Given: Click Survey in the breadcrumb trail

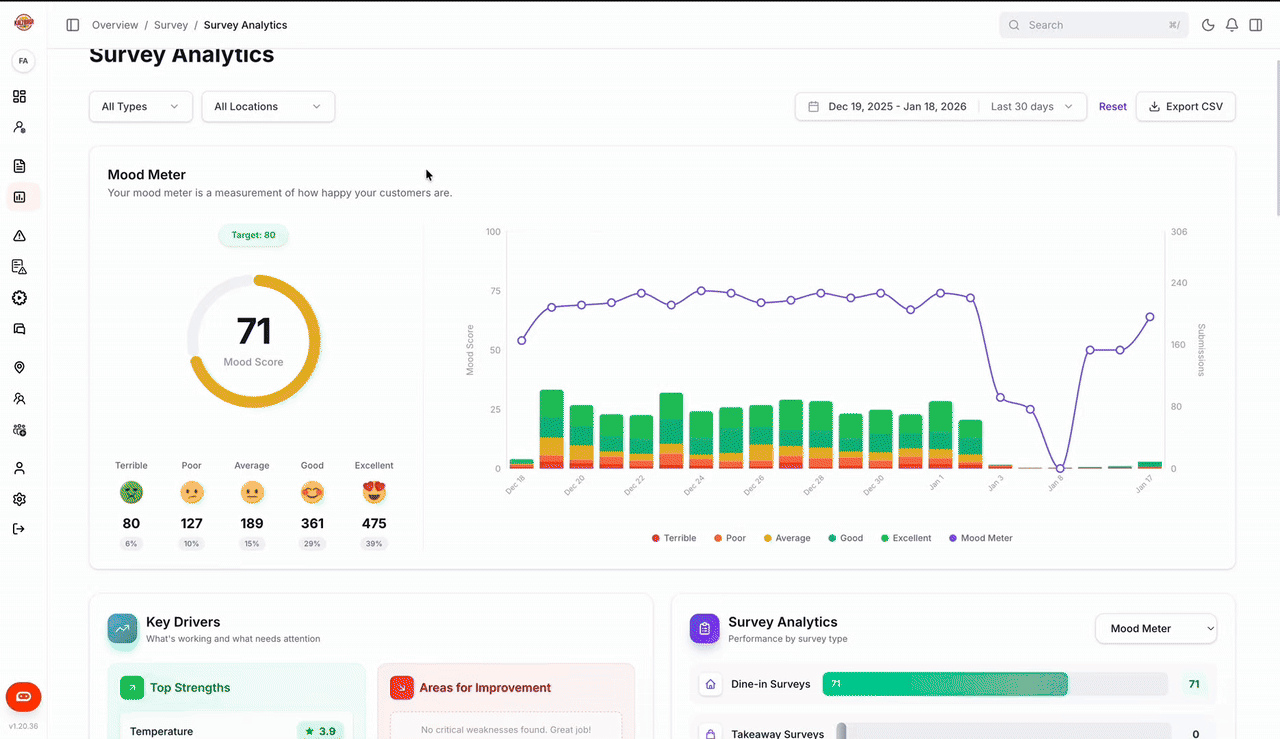Looking at the screenshot, I should click(x=170, y=25).
